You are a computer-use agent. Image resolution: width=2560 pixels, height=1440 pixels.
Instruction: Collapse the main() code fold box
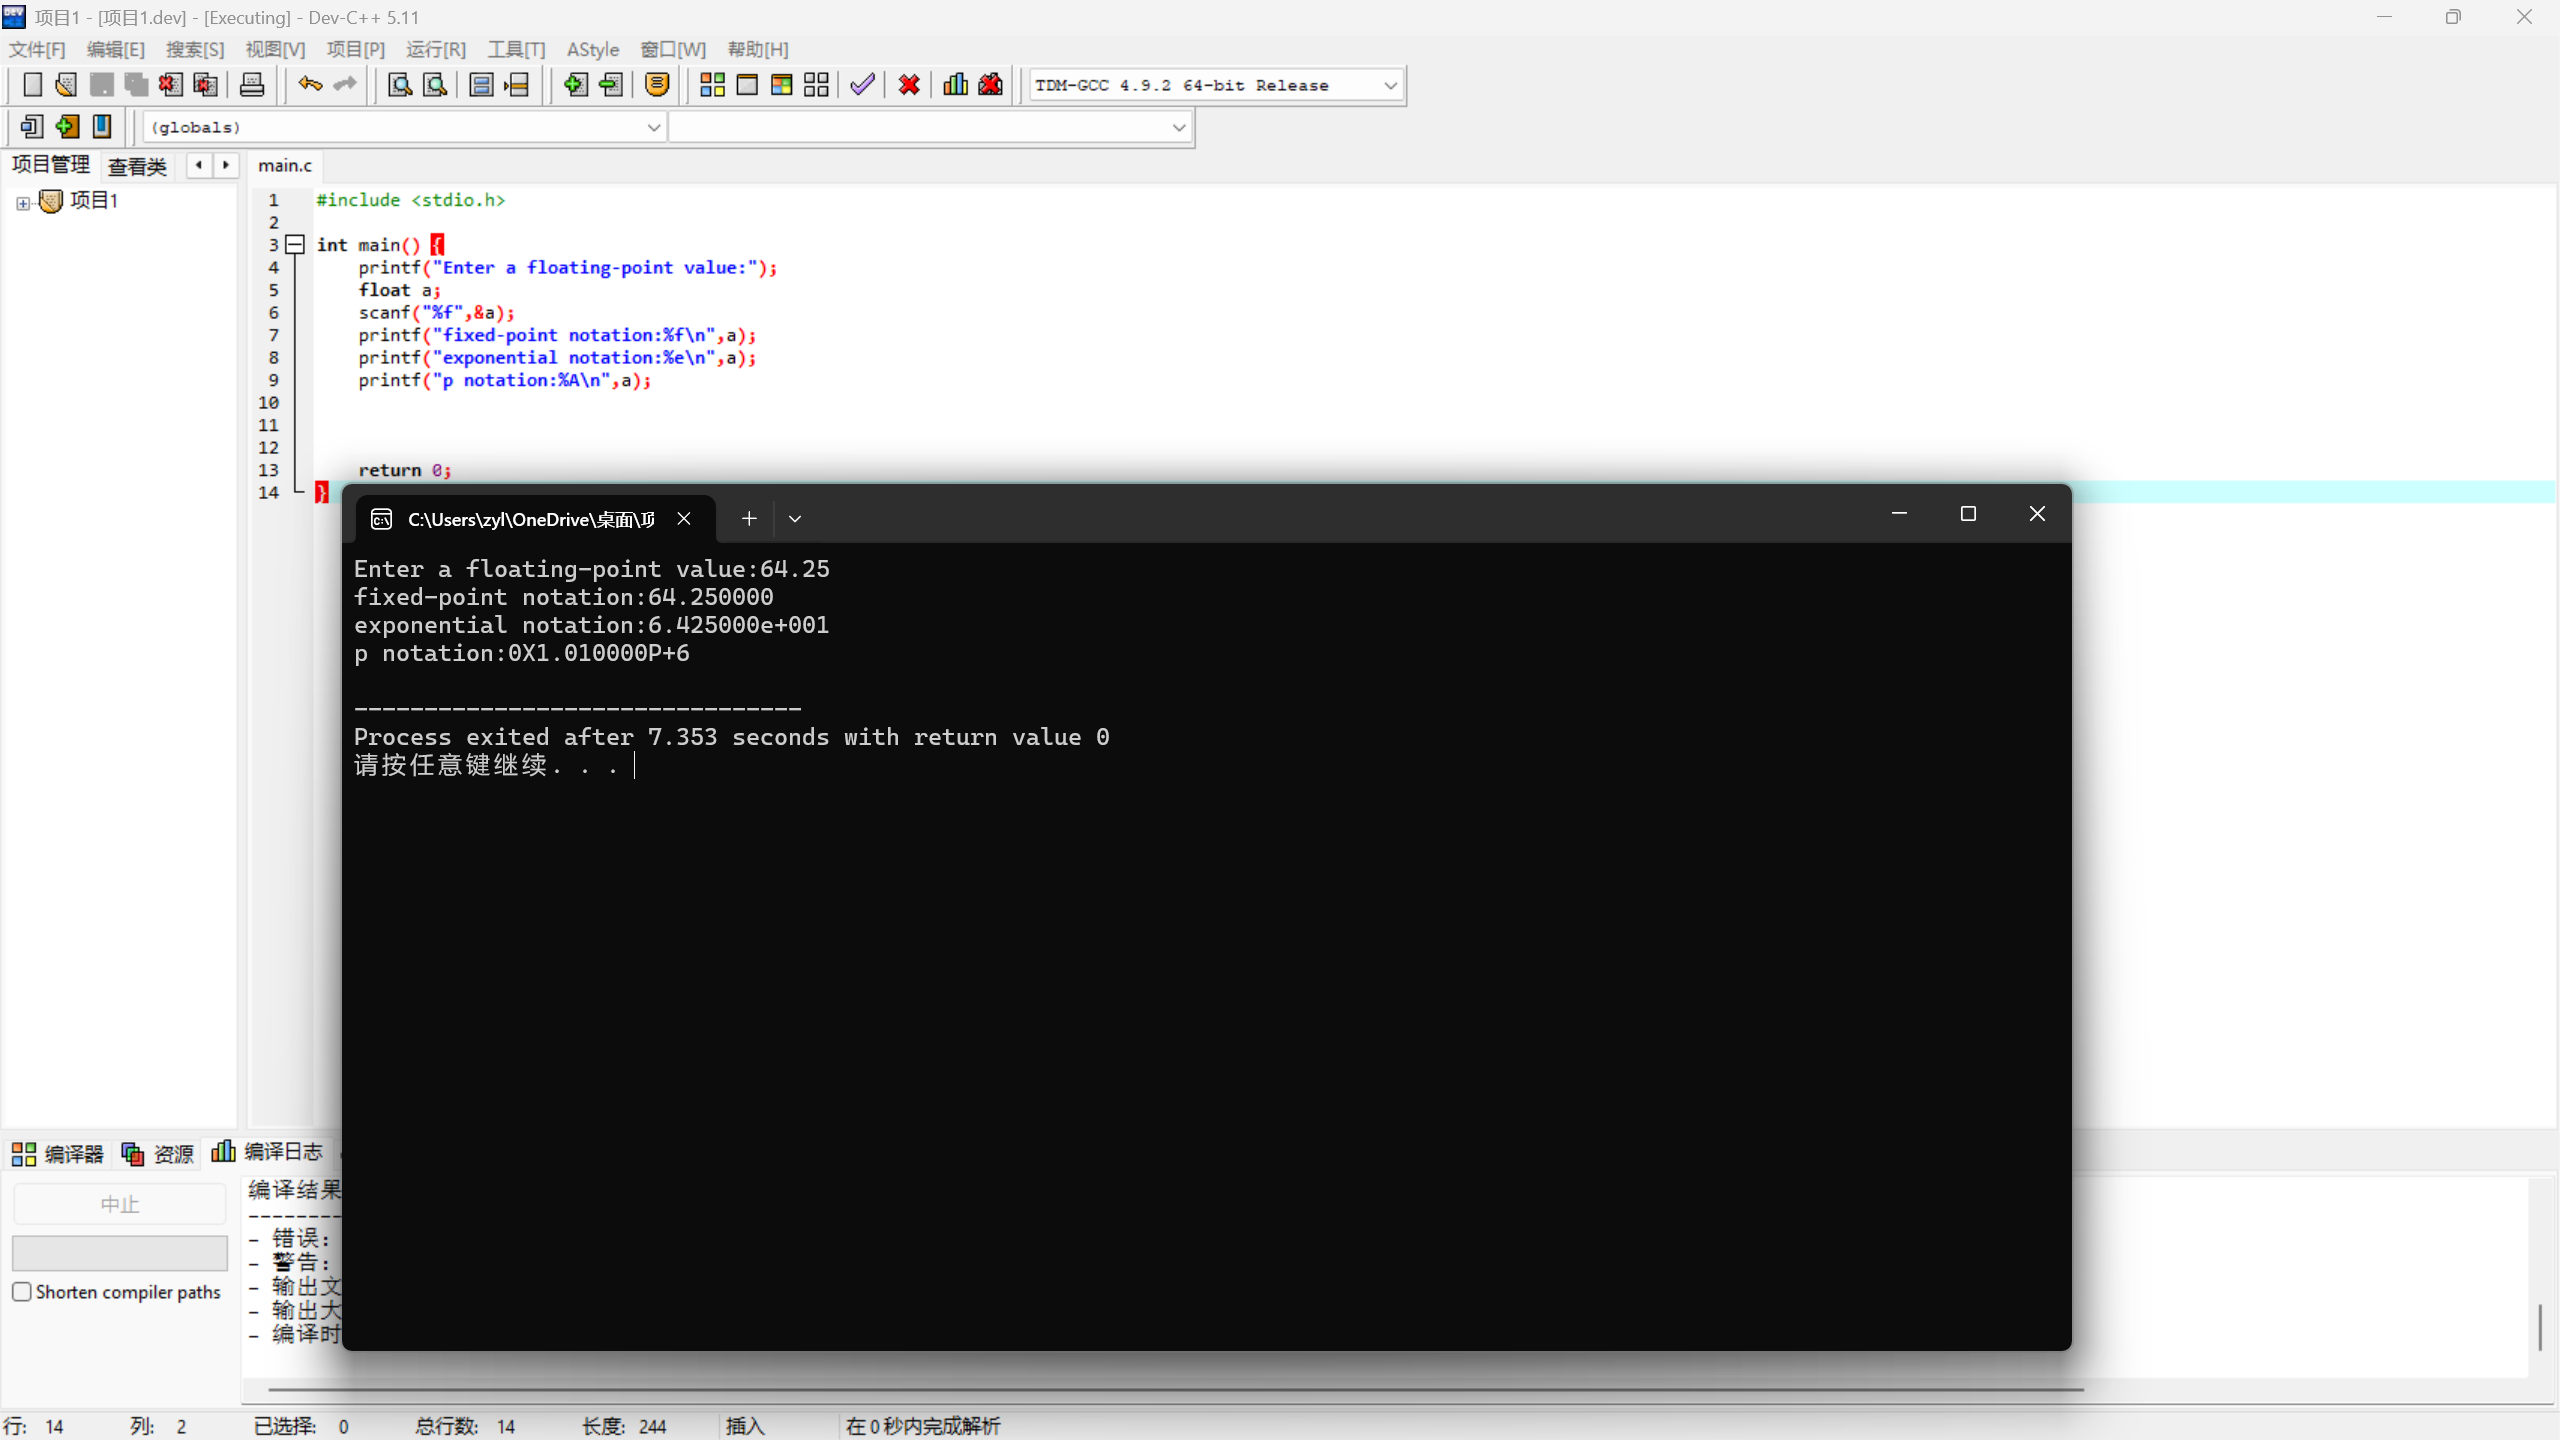coord(295,244)
